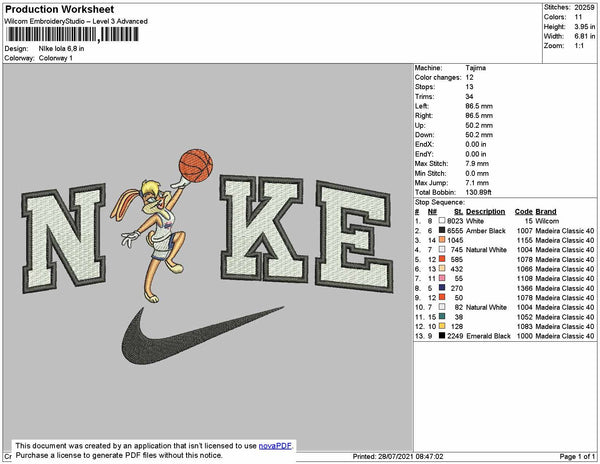Pick the Natural White swatch with 82 stitches
Screen dimensions: 600x464
pyautogui.click(x=442, y=307)
